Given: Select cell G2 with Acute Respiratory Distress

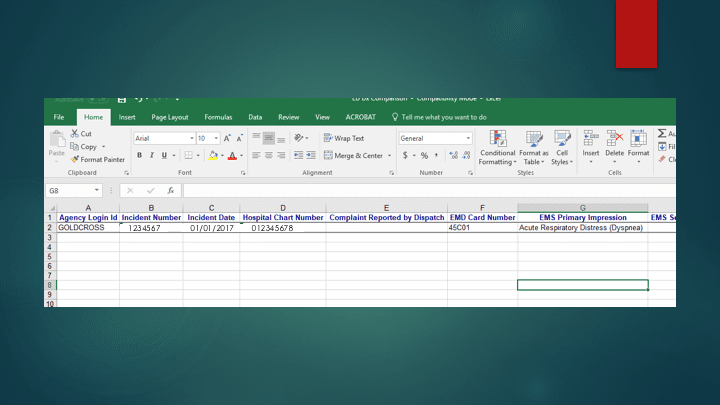Looking at the screenshot, I should tap(582, 228).
